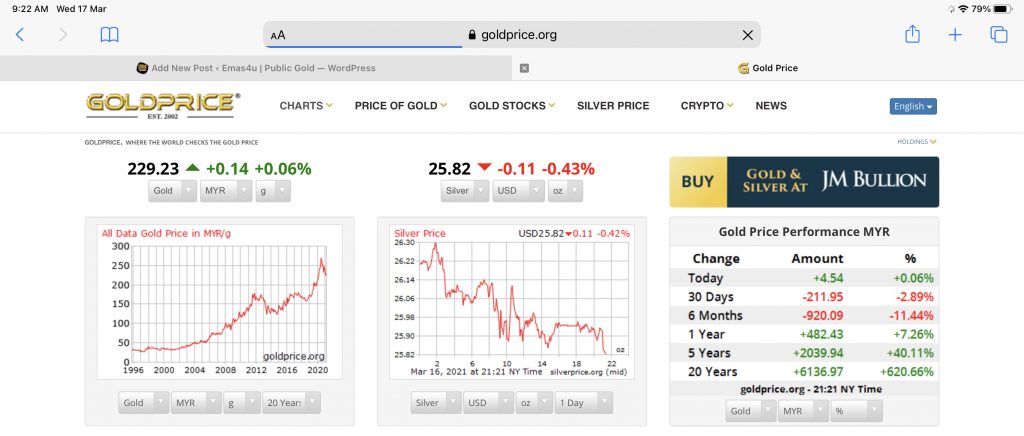Expand the Charts menu
Viewport: 1024px width, 436px height.
click(x=305, y=106)
